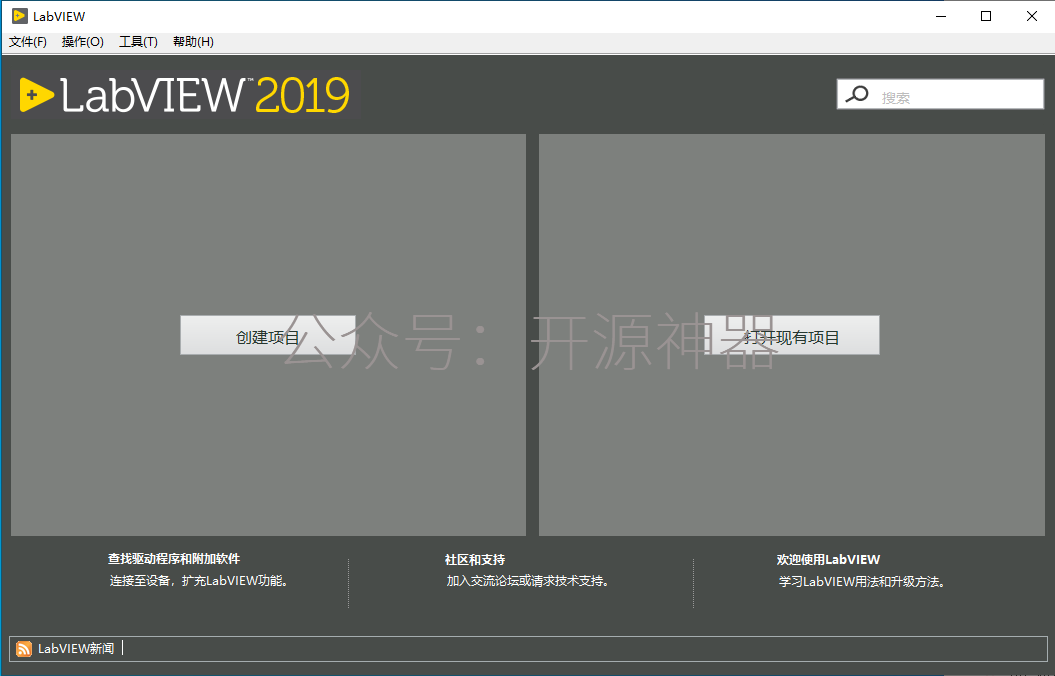The width and height of the screenshot is (1055, 676).
Task: Click text 学习LabVIEW用法和升级方法。
Action: point(864,581)
